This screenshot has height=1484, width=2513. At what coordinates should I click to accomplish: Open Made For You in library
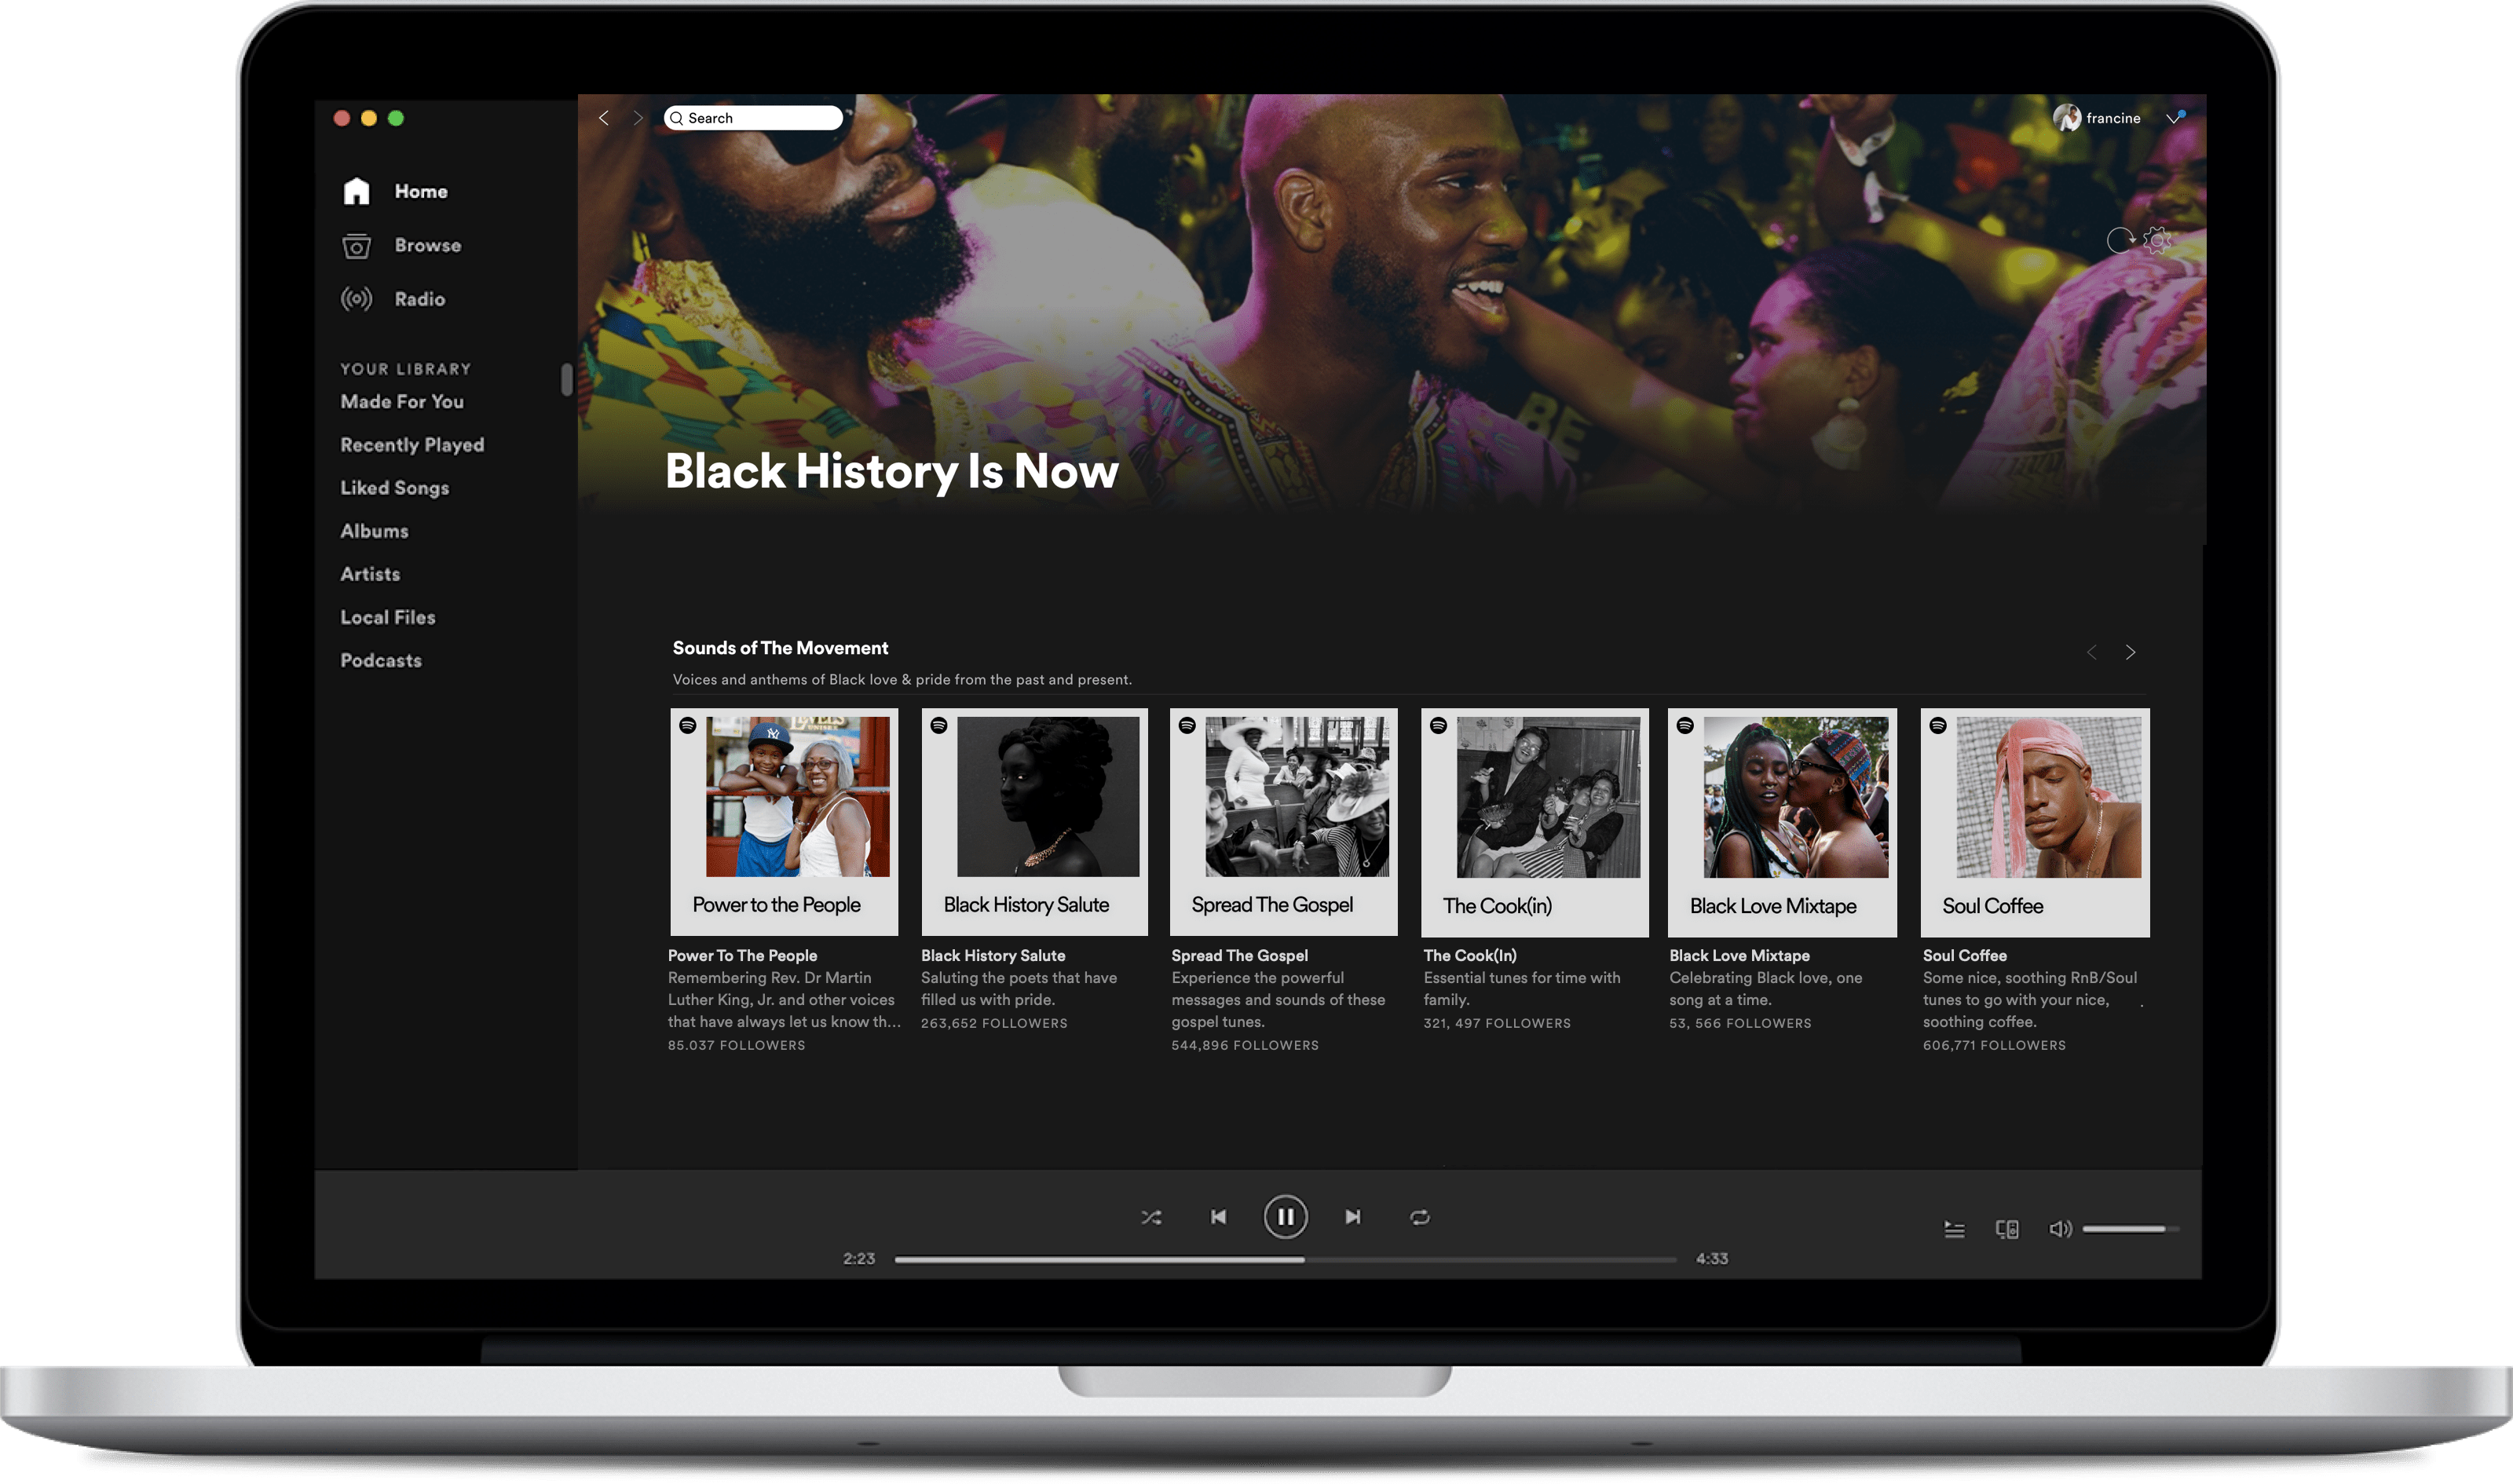click(402, 402)
